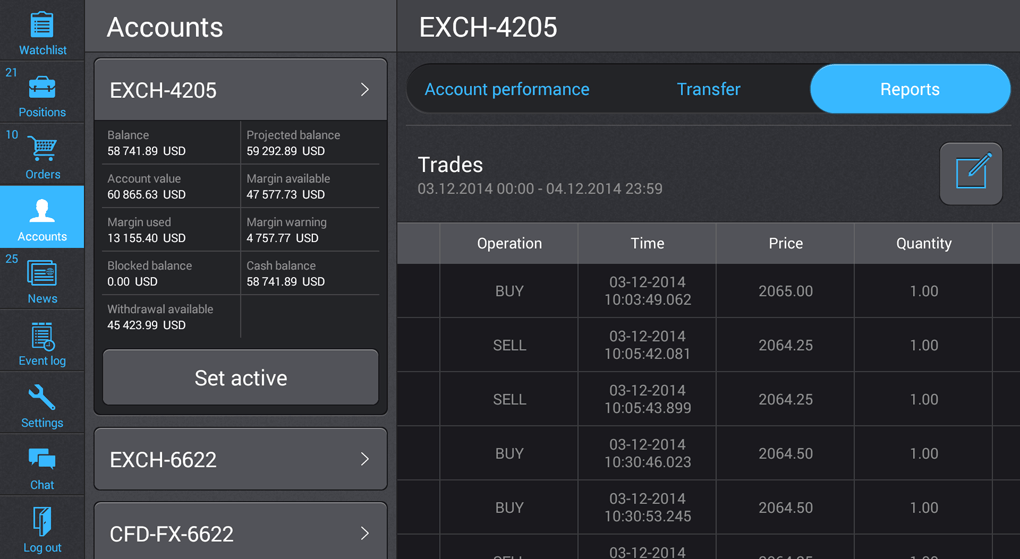Open the Watchlist clipboard icon
This screenshot has width=1020, height=559.
click(42, 24)
